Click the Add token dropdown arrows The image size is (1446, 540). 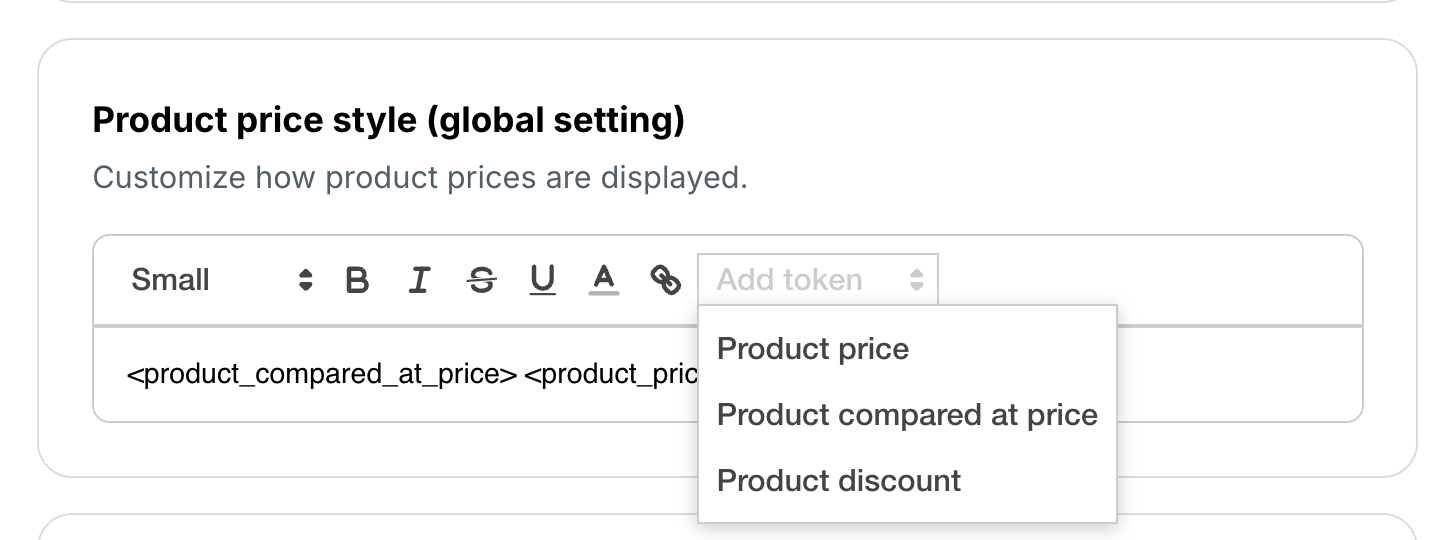point(916,281)
